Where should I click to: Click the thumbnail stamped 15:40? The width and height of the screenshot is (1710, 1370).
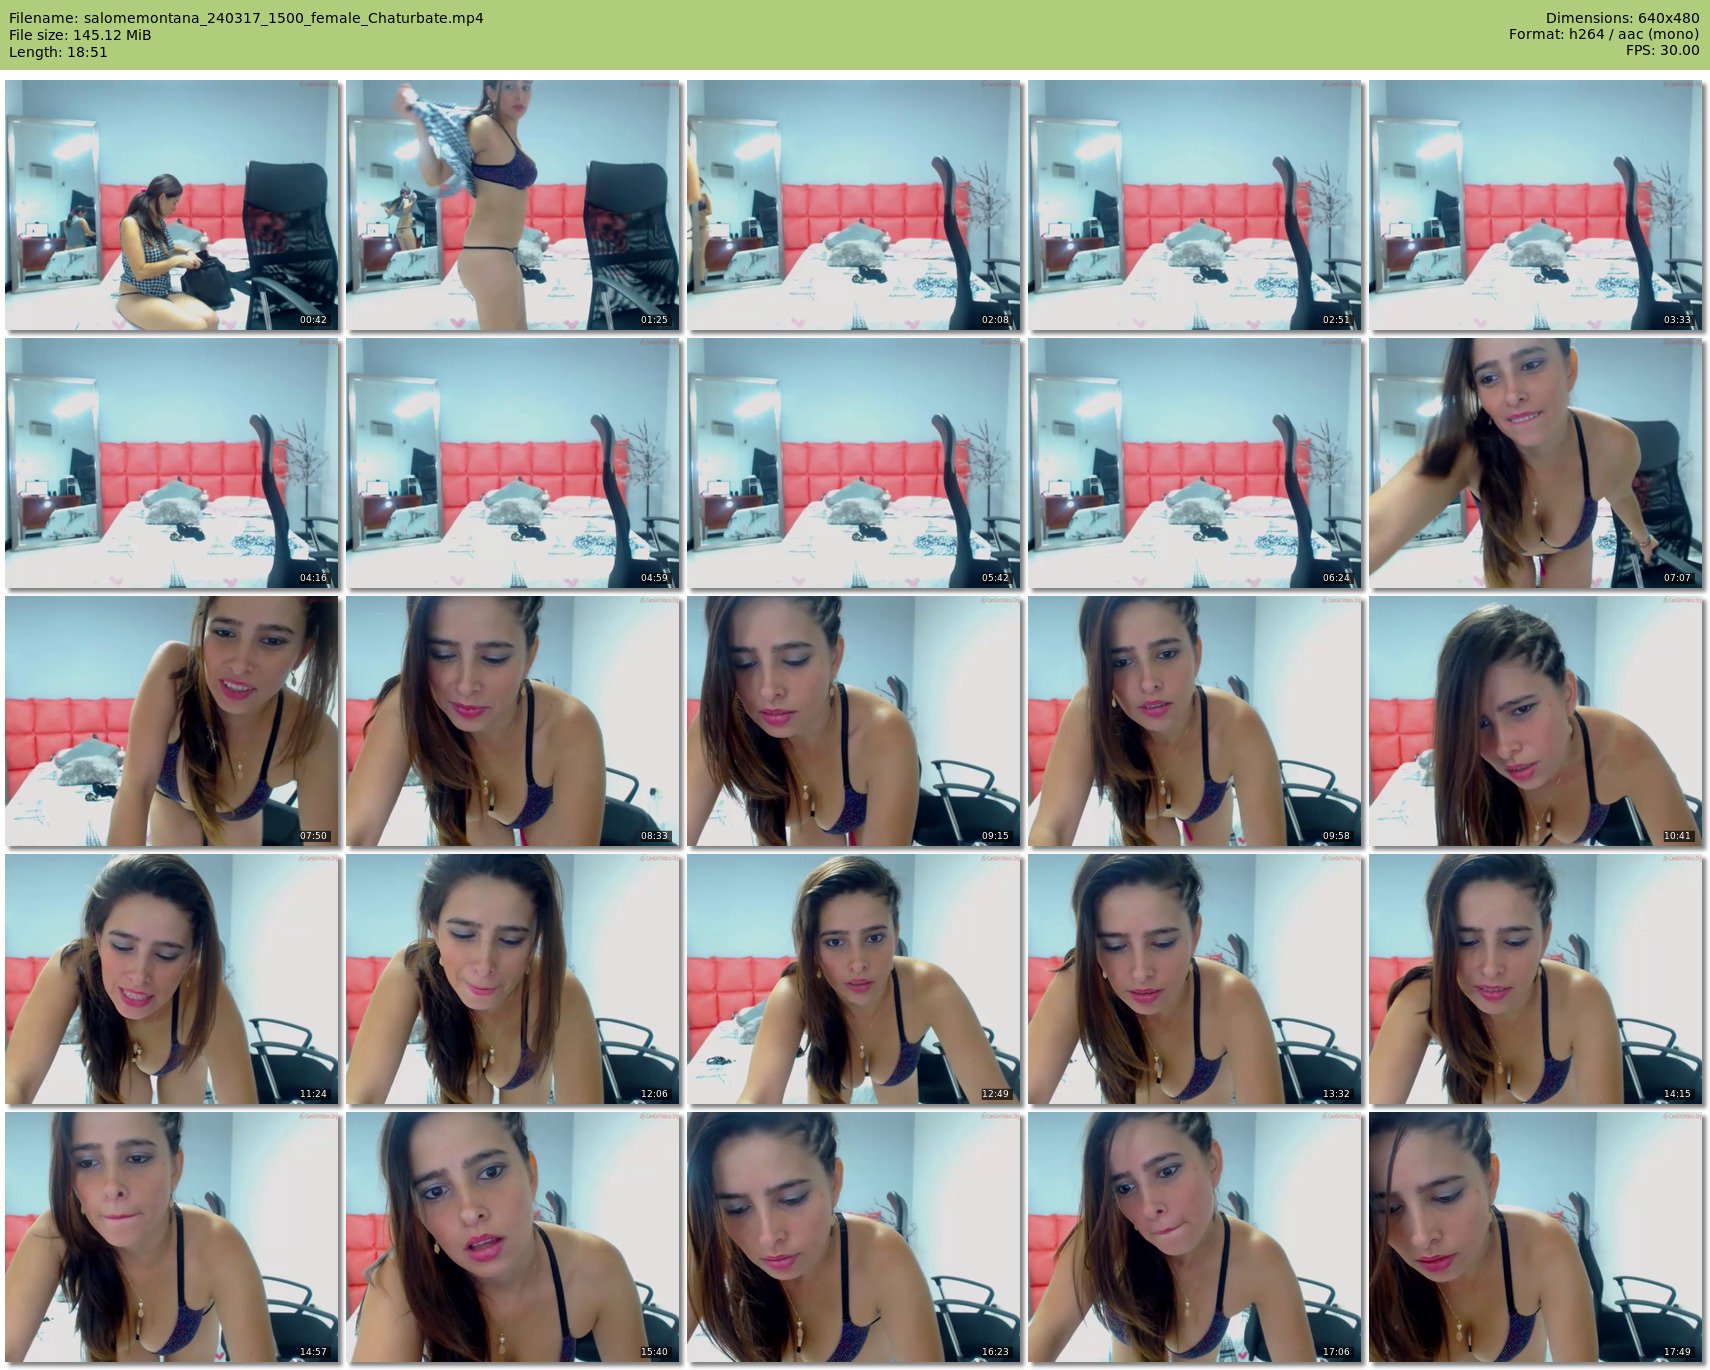pyautogui.click(x=512, y=1237)
